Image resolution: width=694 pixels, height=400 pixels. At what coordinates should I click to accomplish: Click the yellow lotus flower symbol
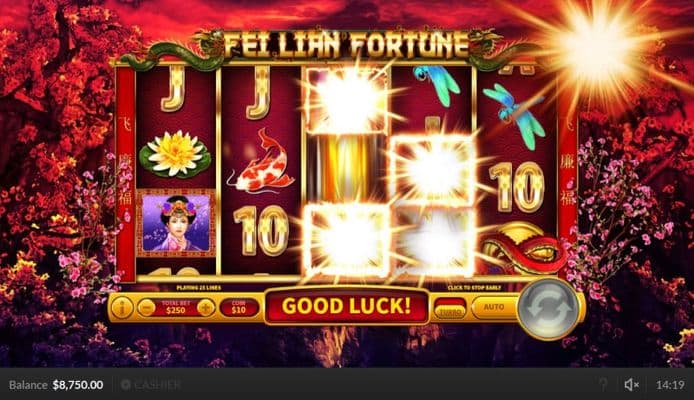[x=175, y=153]
